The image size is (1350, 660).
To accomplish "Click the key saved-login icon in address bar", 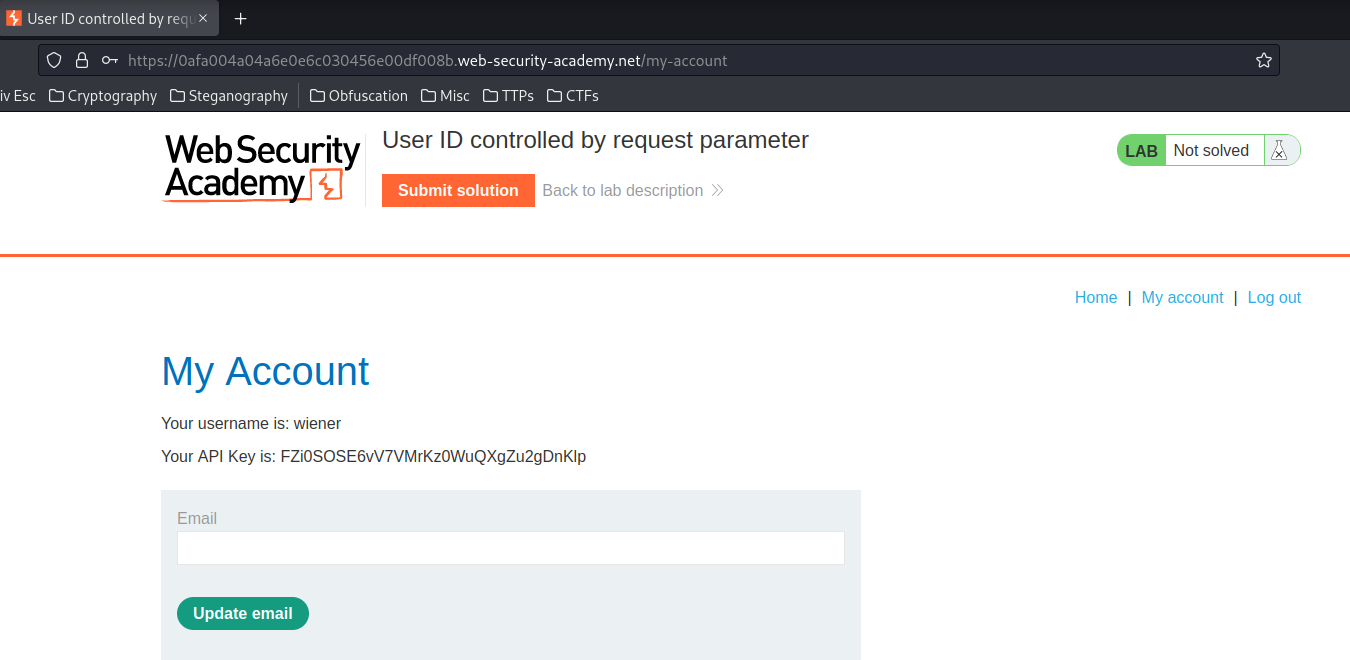I will pyautogui.click(x=110, y=60).
